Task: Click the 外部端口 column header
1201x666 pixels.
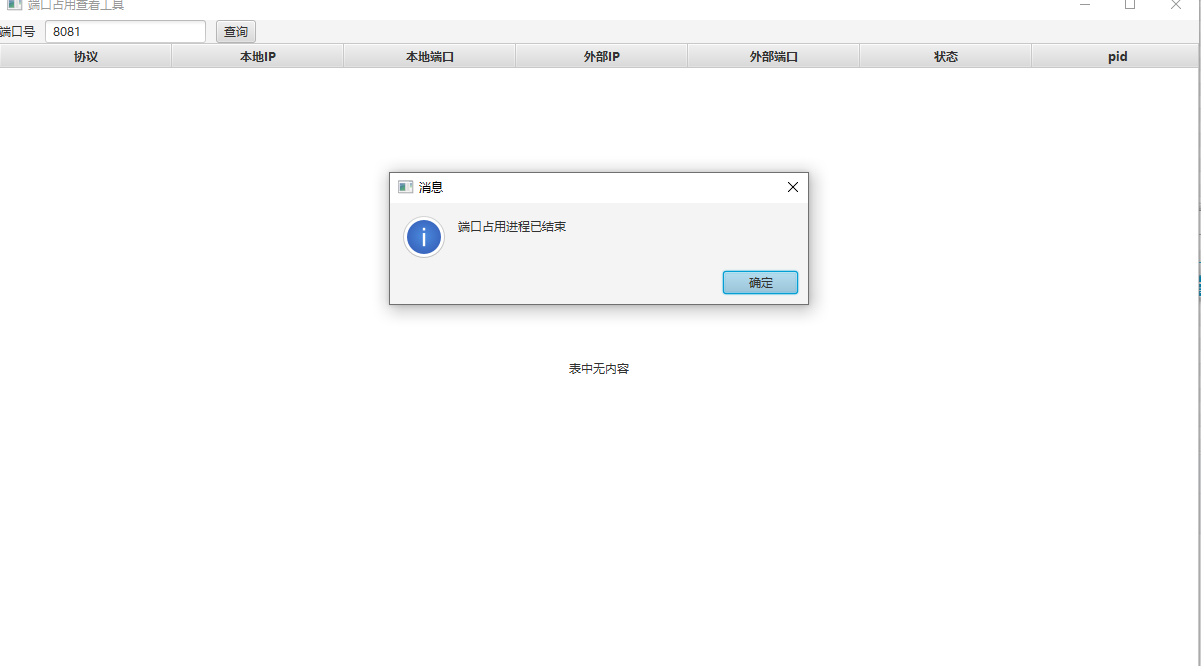Action: point(774,57)
